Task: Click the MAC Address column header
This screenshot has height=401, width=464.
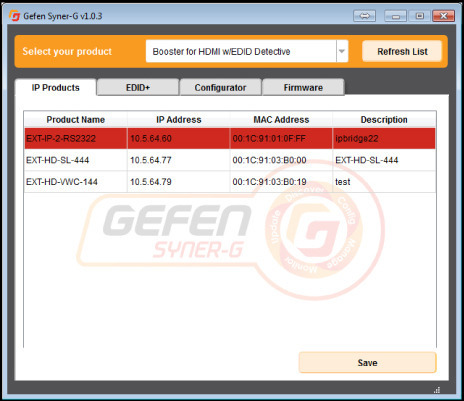Action: (281, 120)
